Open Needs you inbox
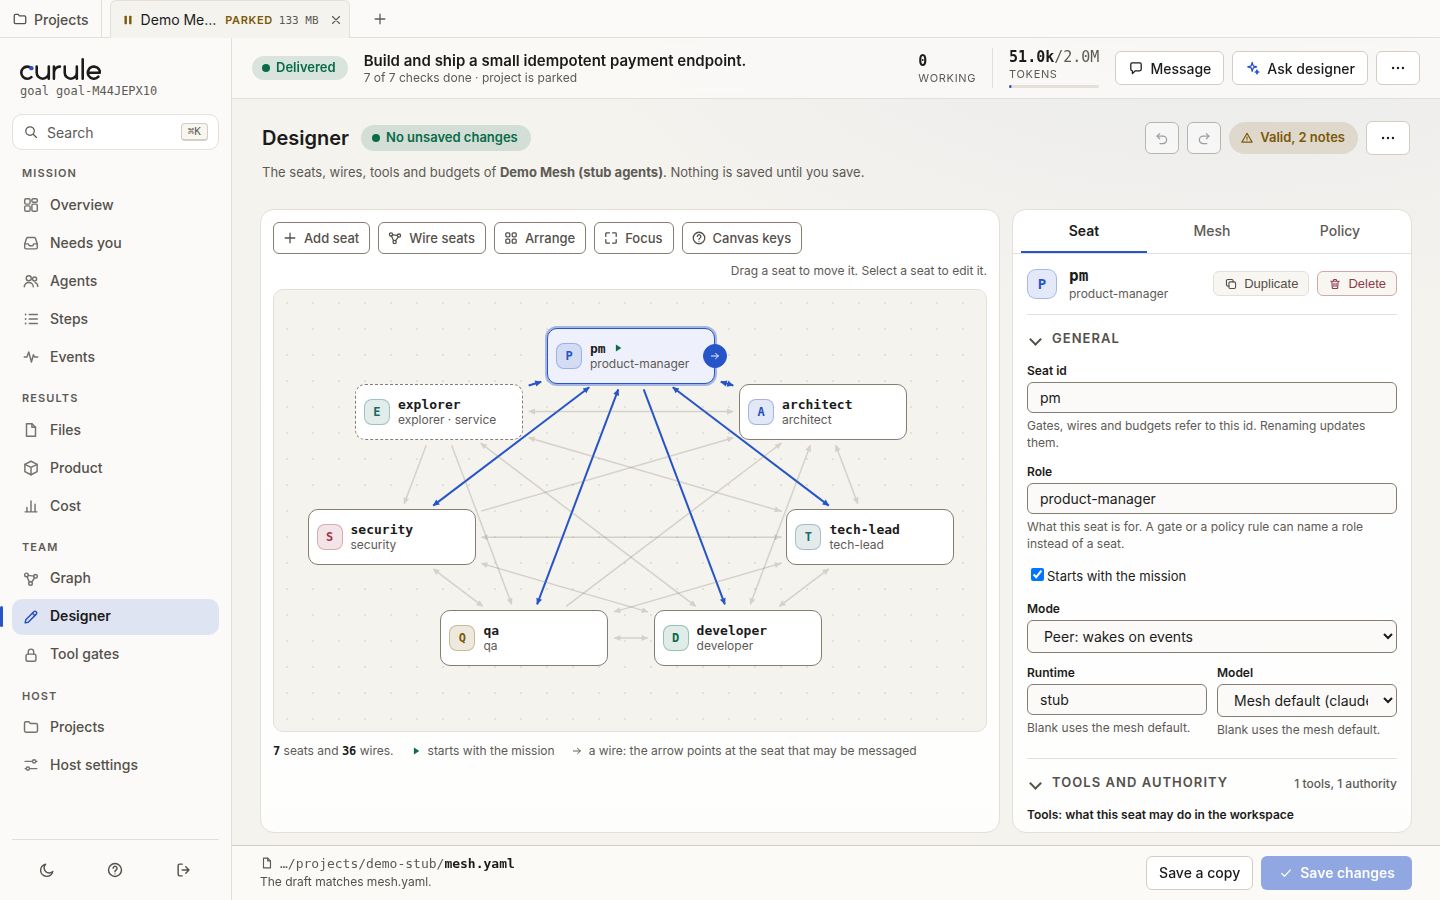Image resolution: width=1440 pixels, height=900 pixels. click(115, 243)
